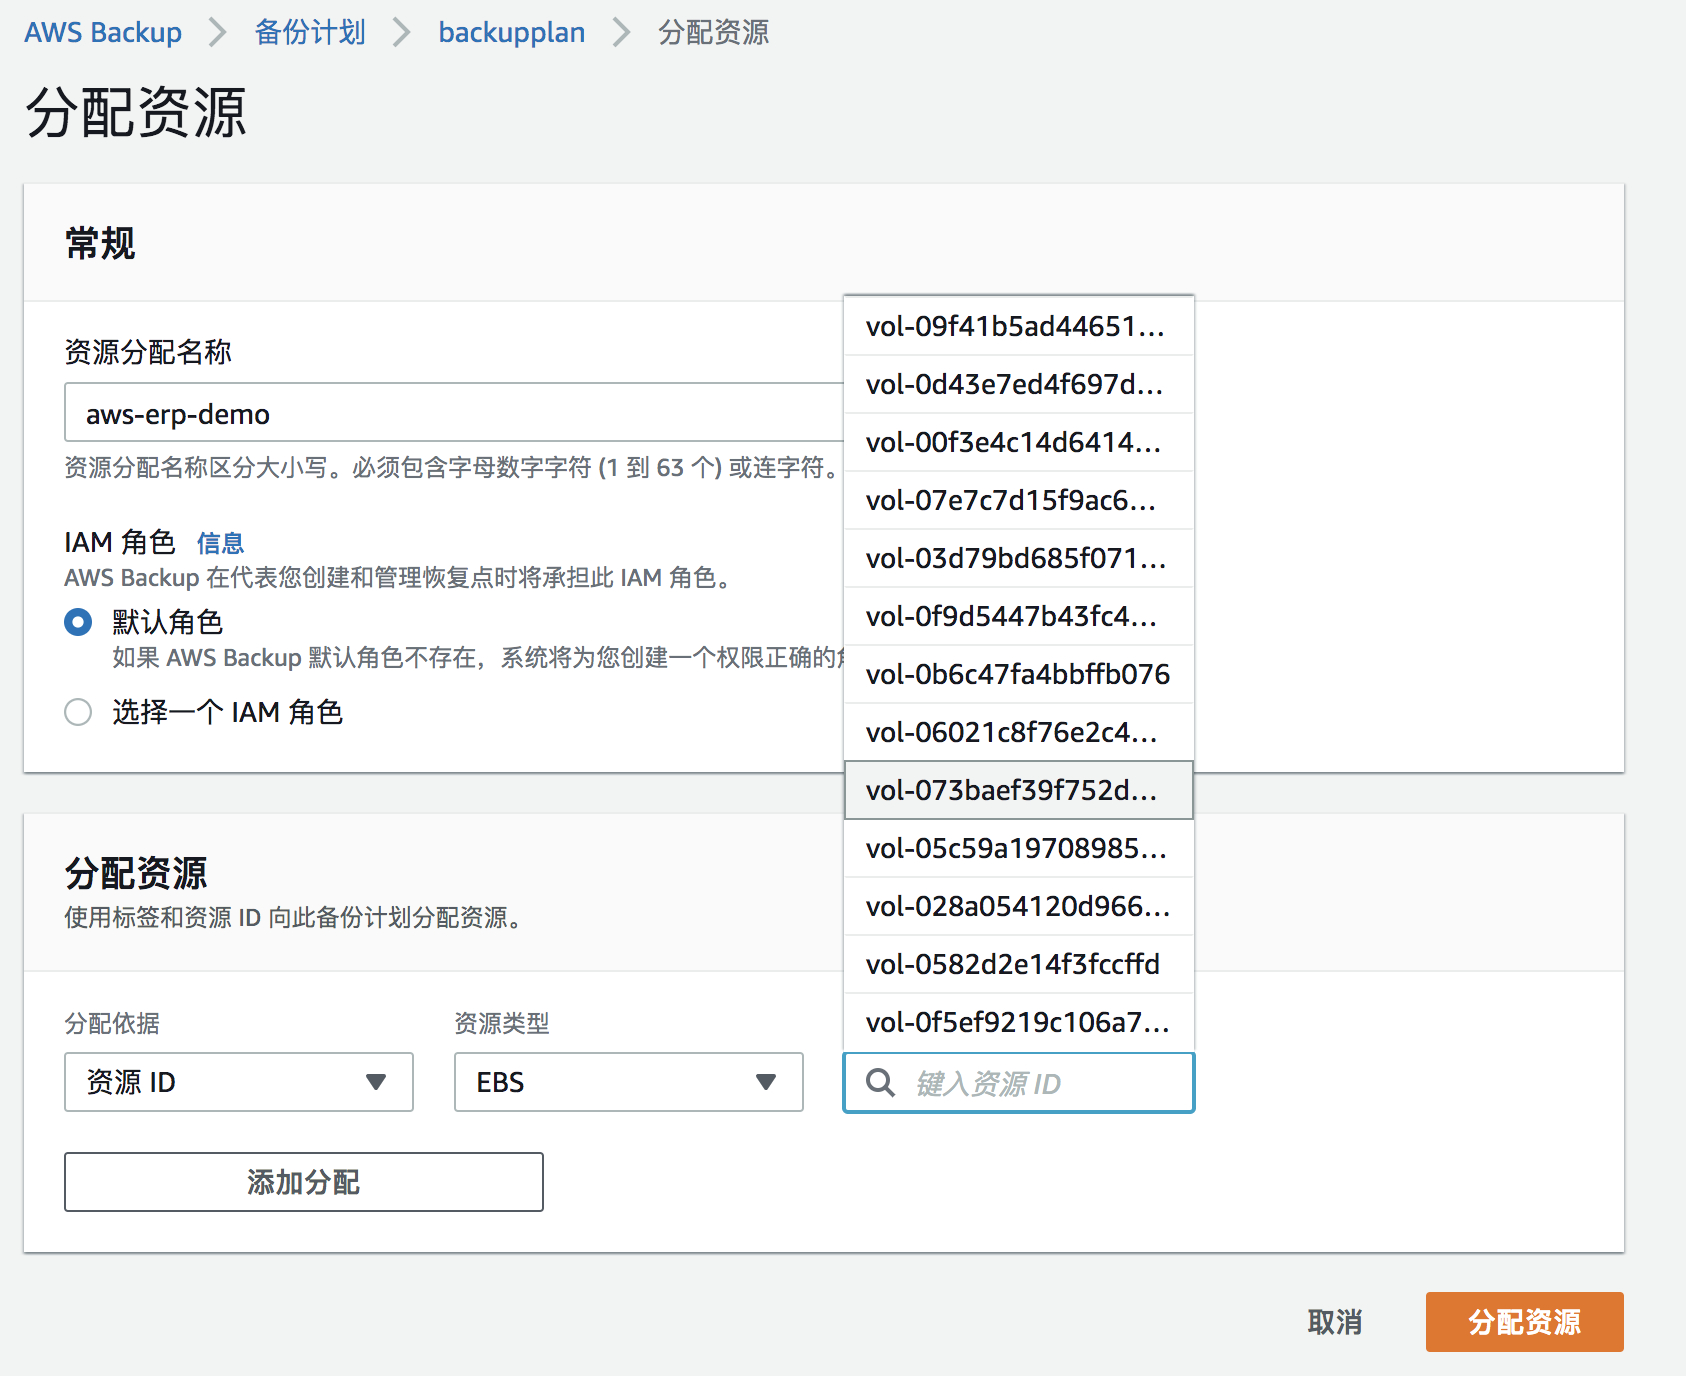Navigate to backup plans breadcrumb
This screenshot has width=1686, height=1376.
point(310,32)
